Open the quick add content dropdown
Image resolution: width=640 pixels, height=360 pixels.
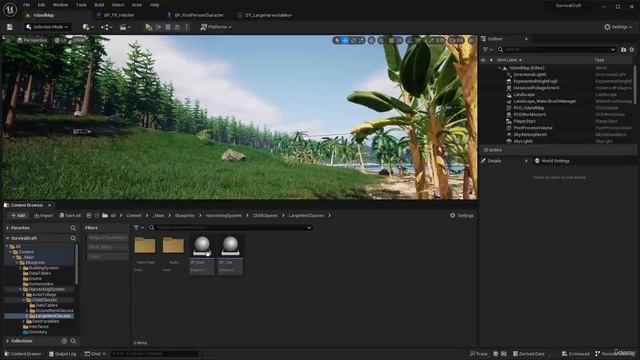88,27
